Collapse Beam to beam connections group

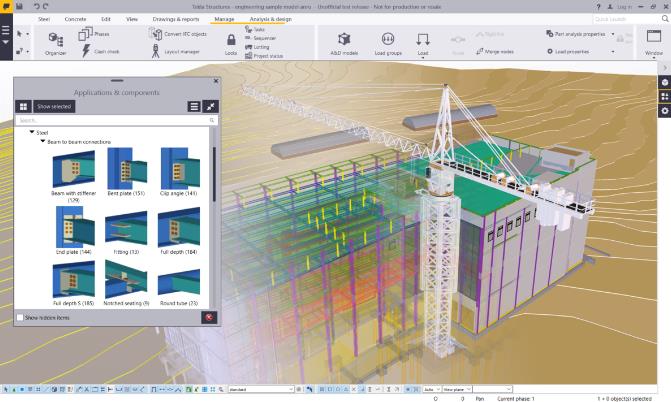coord(42,141)
